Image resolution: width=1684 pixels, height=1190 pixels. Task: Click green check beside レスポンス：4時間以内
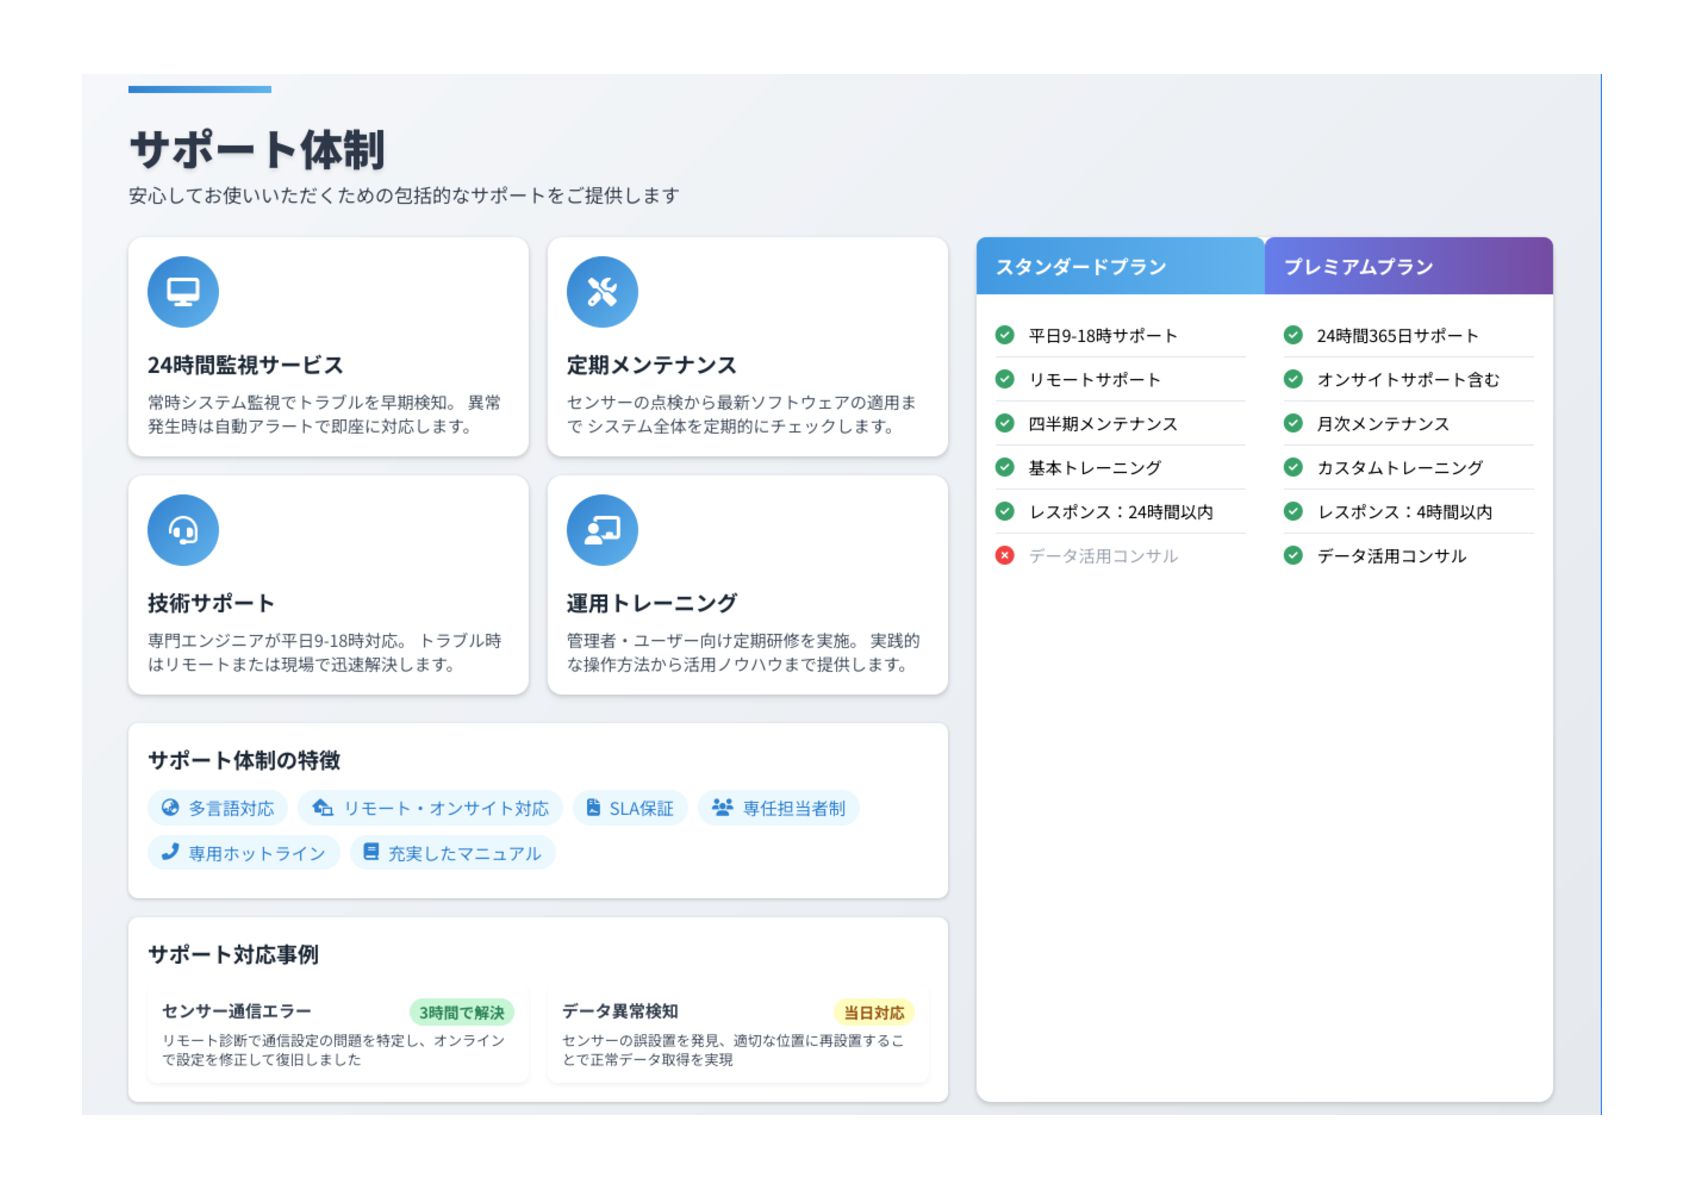1293,511
